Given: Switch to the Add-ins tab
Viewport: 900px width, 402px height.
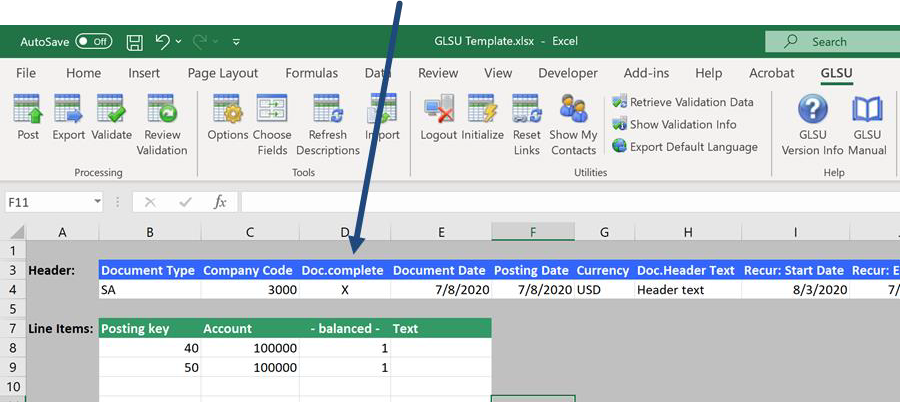Looking at the screenshot, I should point(646,74).
